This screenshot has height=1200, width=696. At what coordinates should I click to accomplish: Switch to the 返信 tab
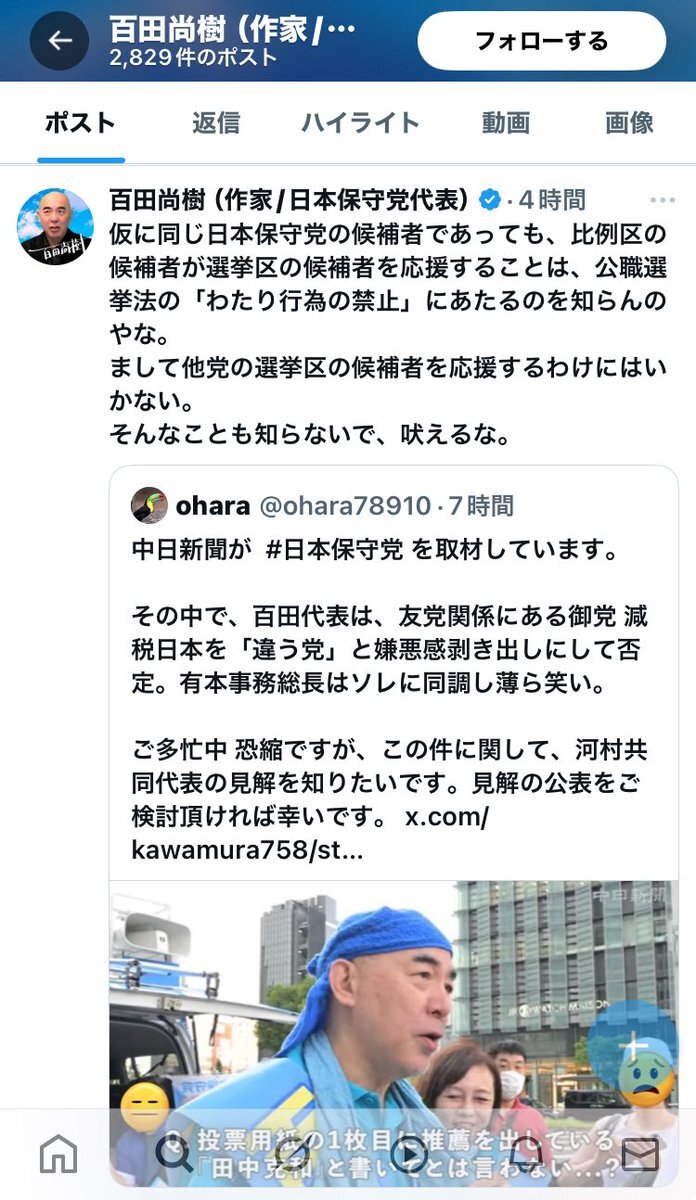[x=216, y=123]
